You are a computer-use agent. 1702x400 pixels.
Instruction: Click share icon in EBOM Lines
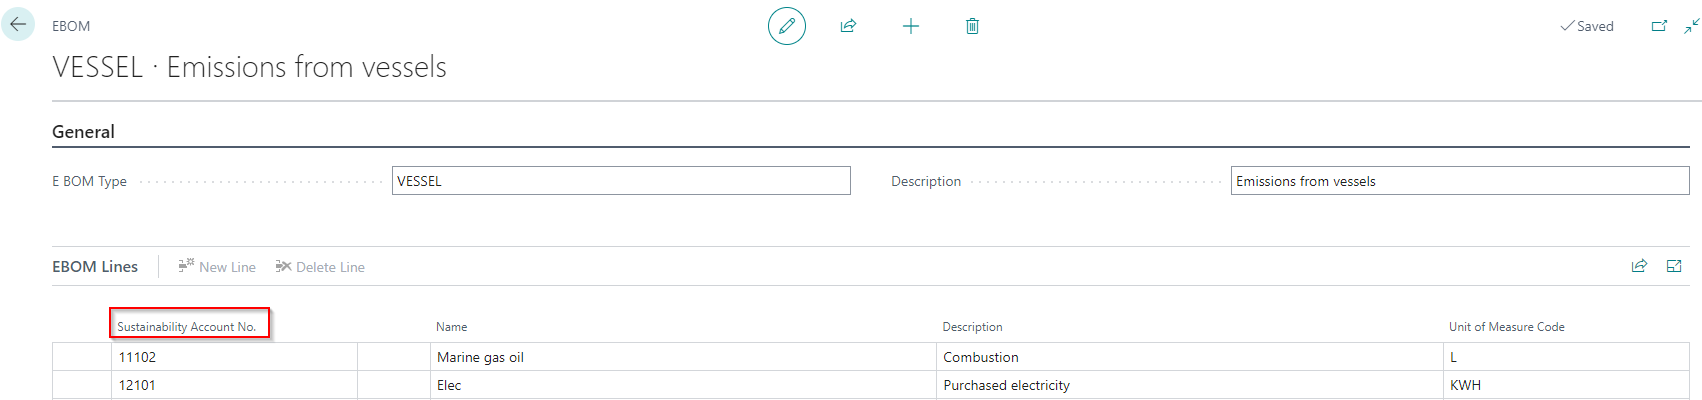(1639, 266)
